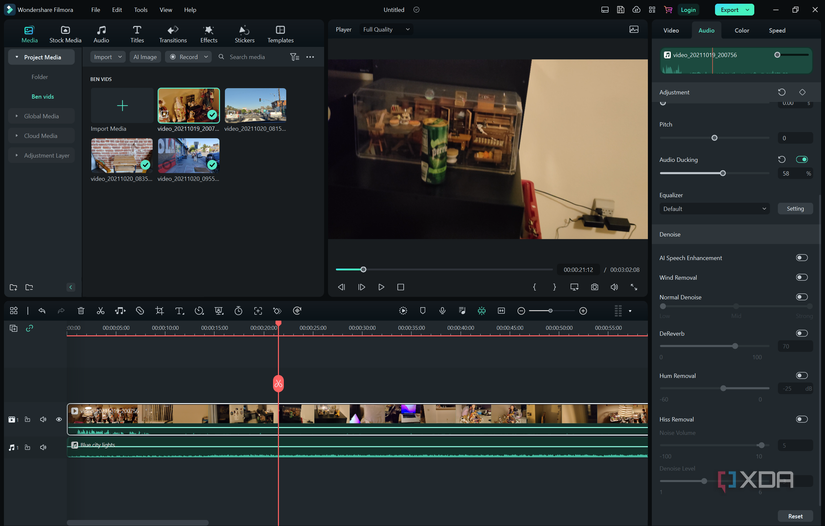This screenshot has width=825, height=526.
Task: Click the delete trash icon in timeline toolbar
Action: pos(81,311)
